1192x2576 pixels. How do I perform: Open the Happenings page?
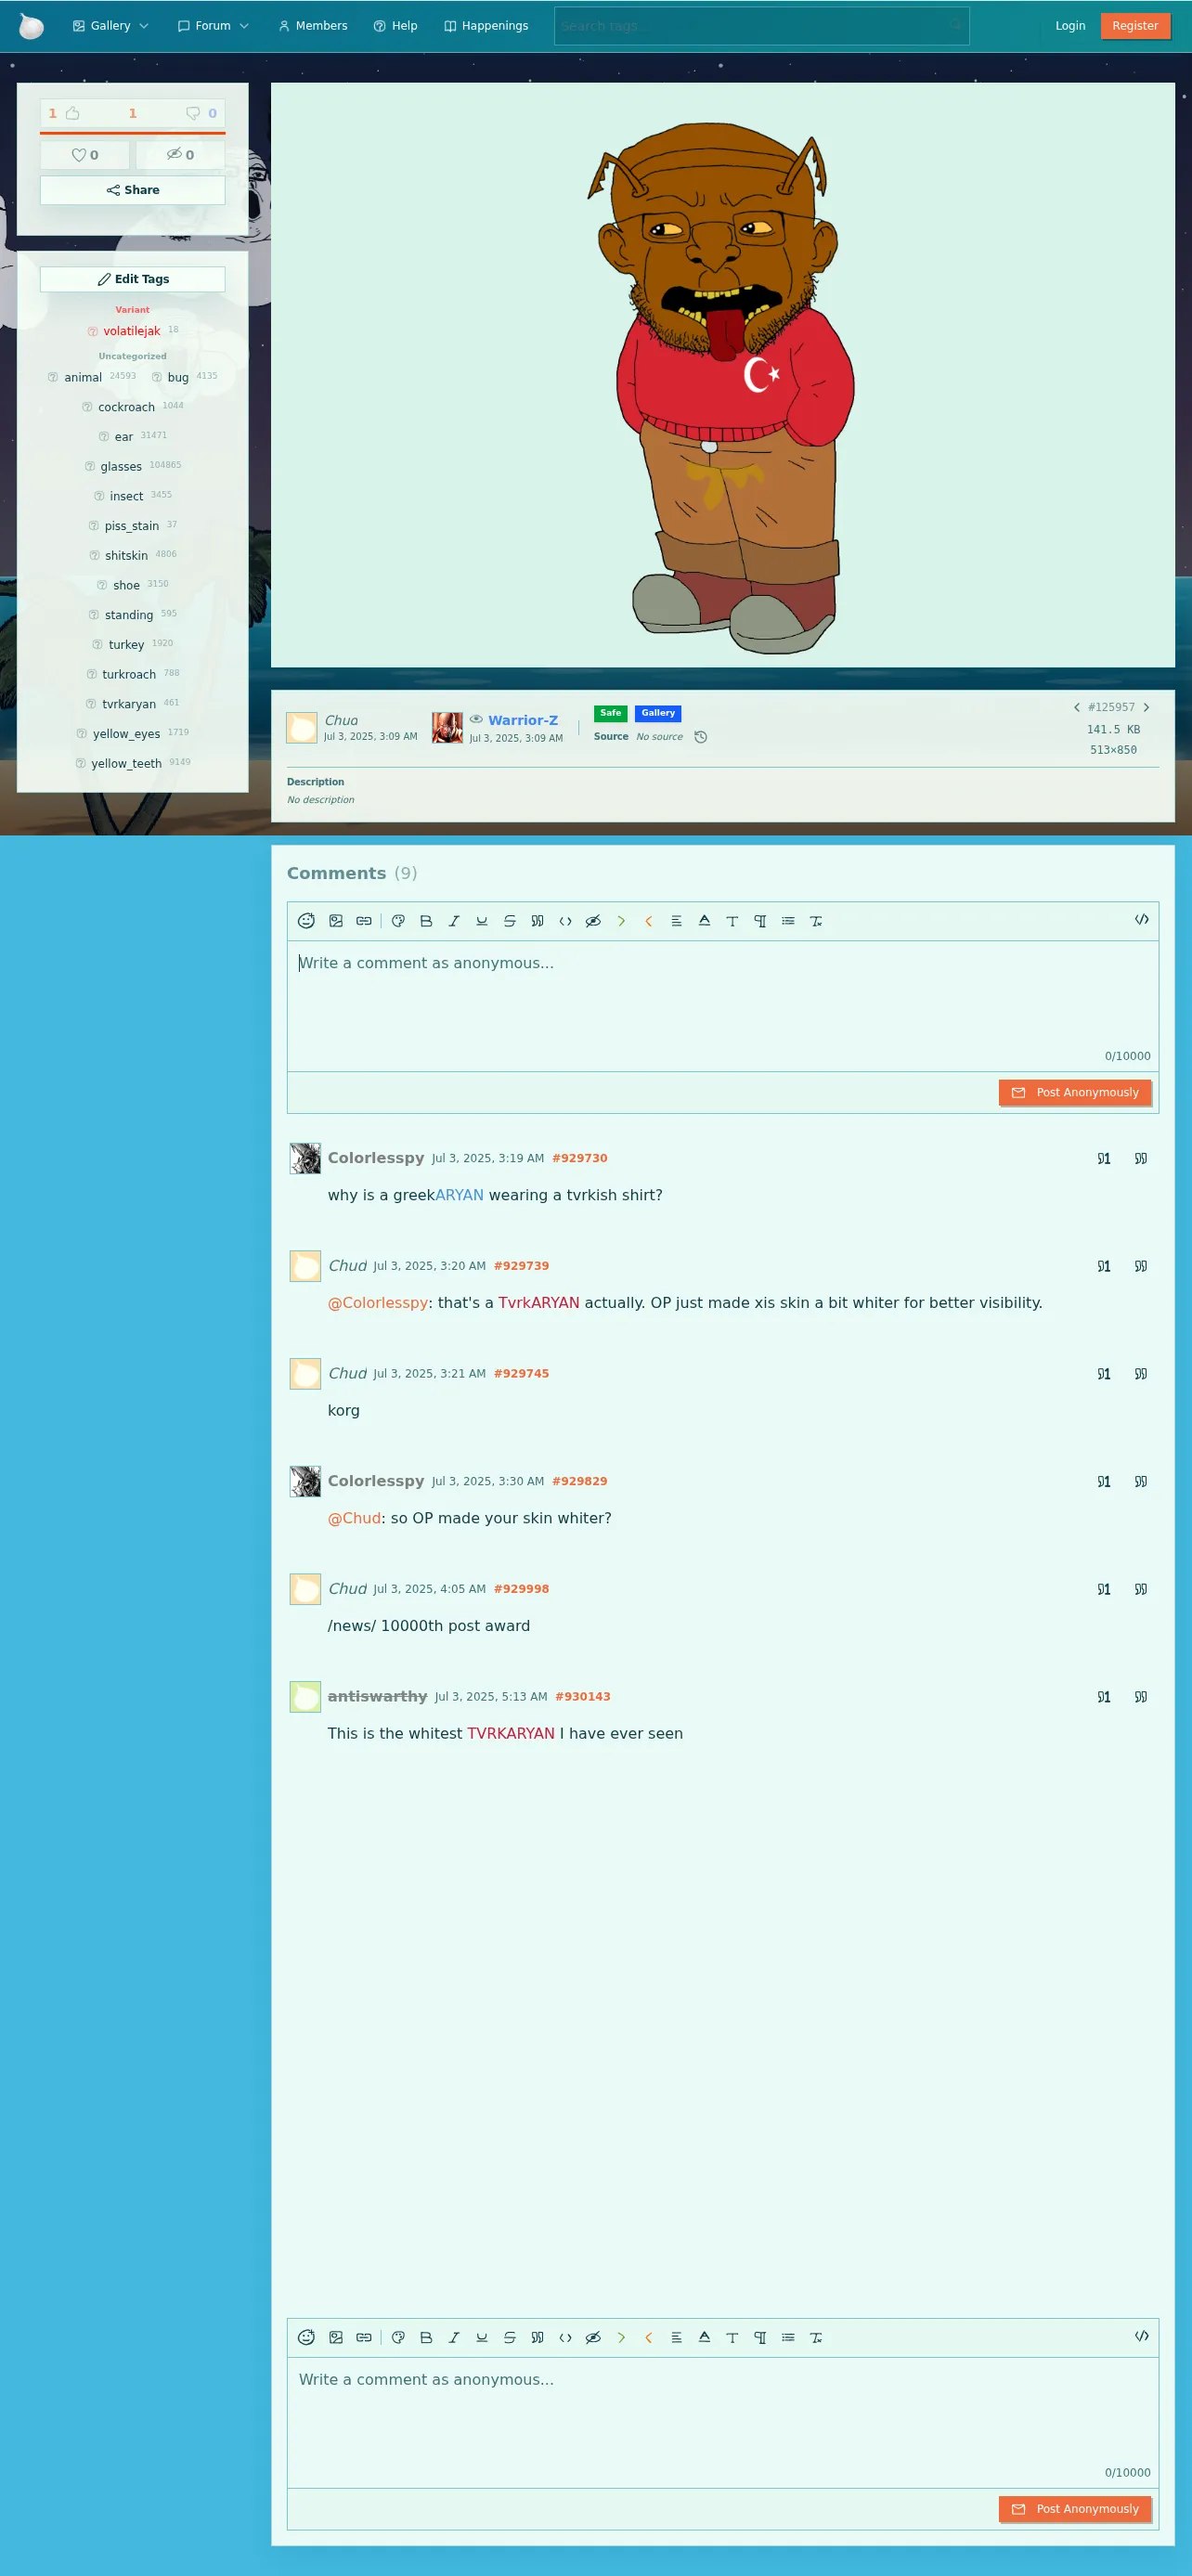pos(486,26)
